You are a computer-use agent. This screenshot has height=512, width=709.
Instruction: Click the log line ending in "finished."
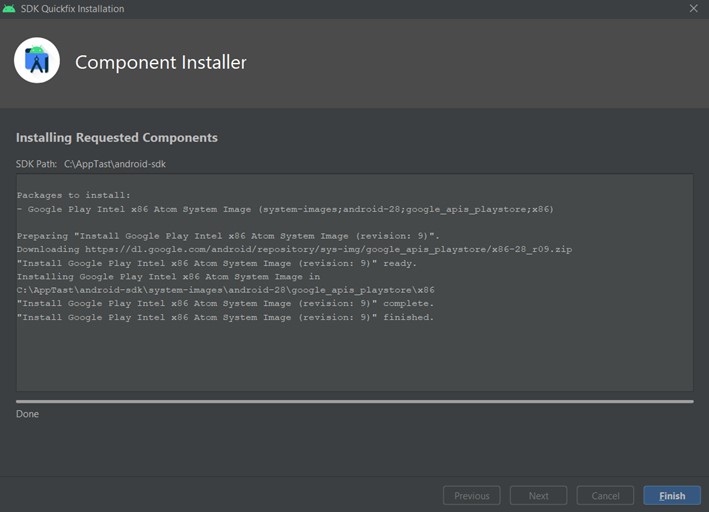pyautogui.click(x=225, y=317)
